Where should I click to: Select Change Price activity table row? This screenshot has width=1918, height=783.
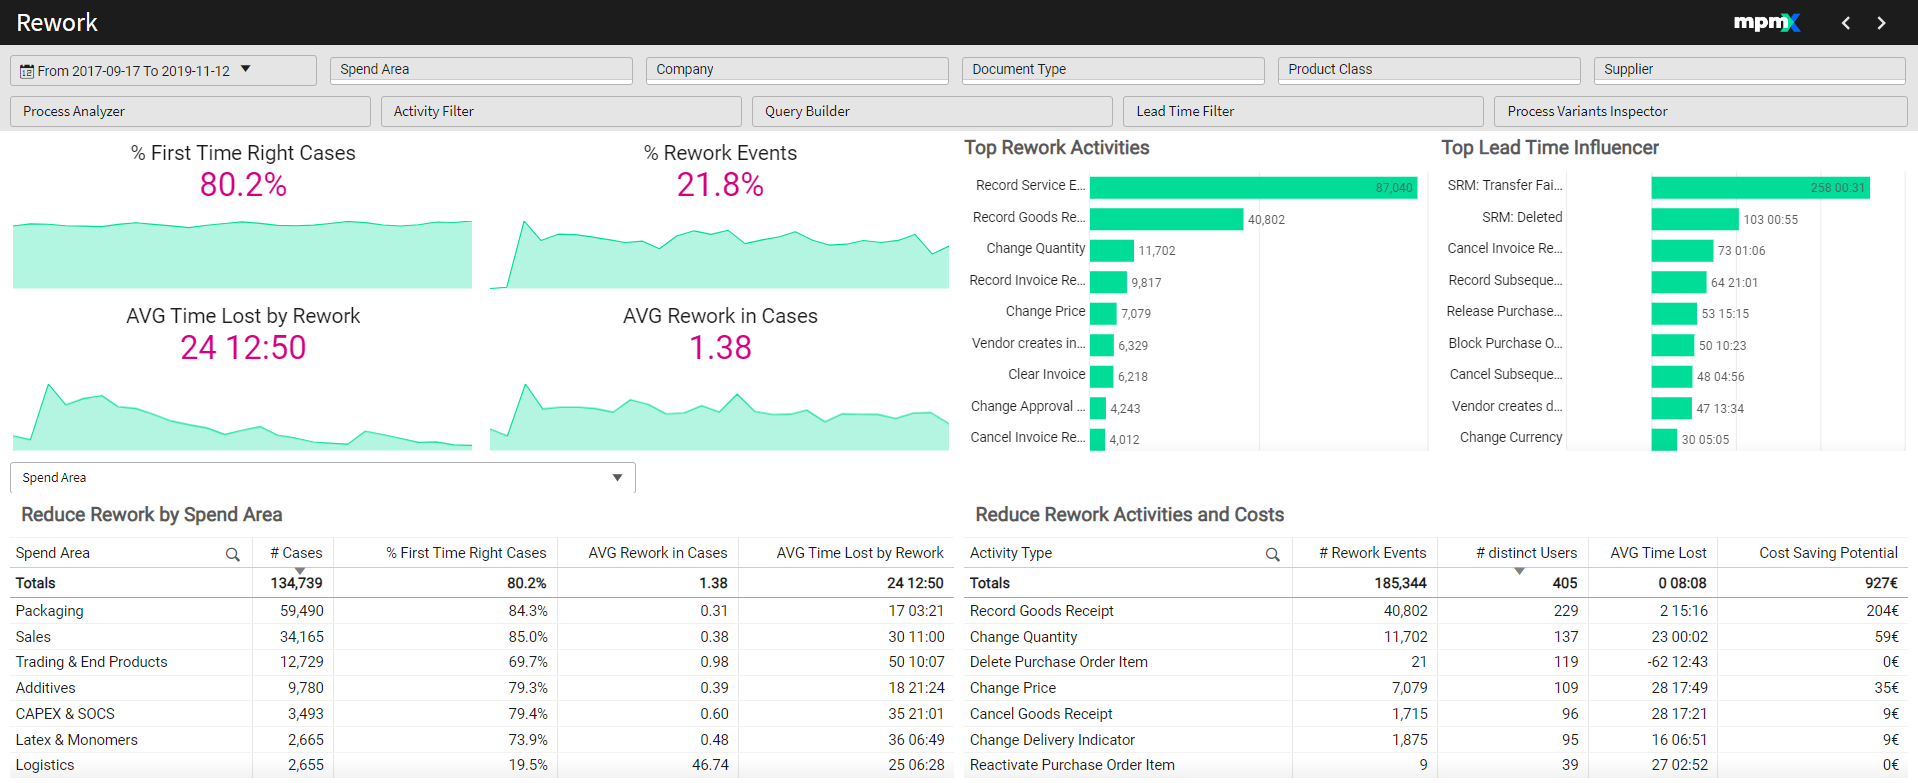click(1434, 688)
